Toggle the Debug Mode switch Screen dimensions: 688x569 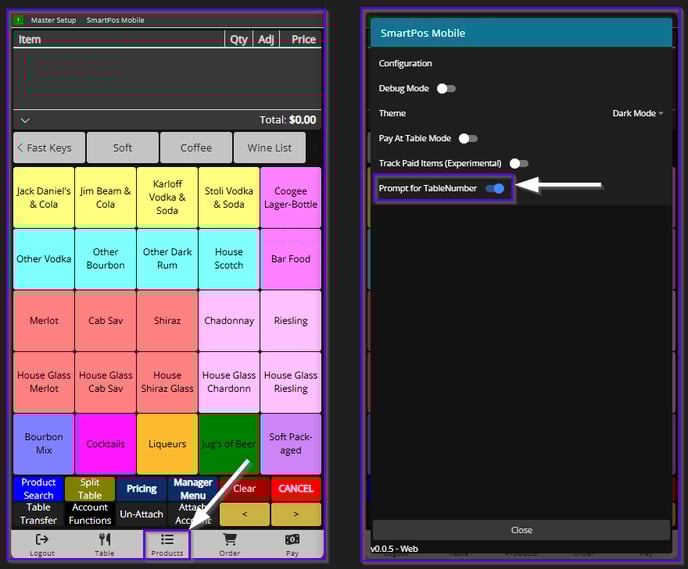(446, 89)
